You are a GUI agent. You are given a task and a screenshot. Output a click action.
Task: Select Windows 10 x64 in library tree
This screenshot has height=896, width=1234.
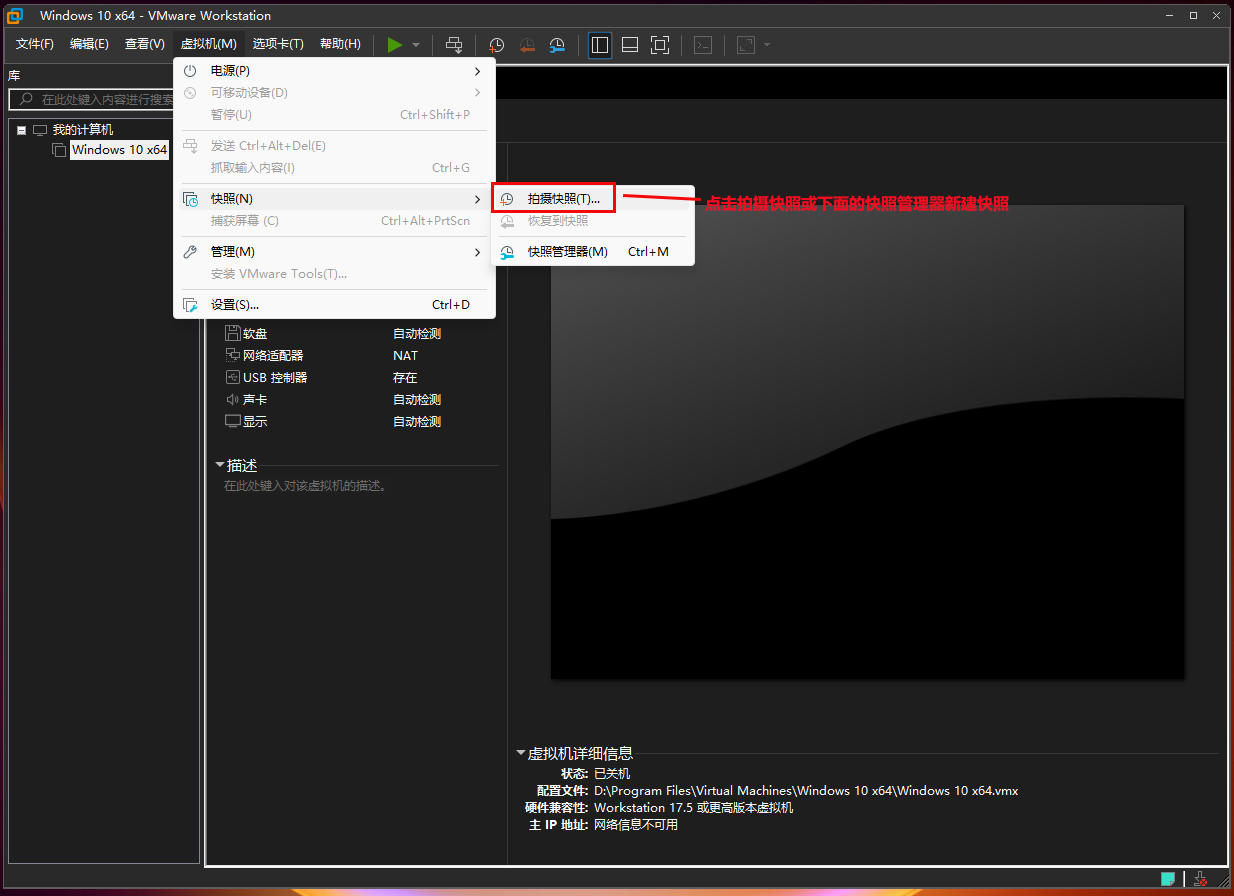click(119, 150)
